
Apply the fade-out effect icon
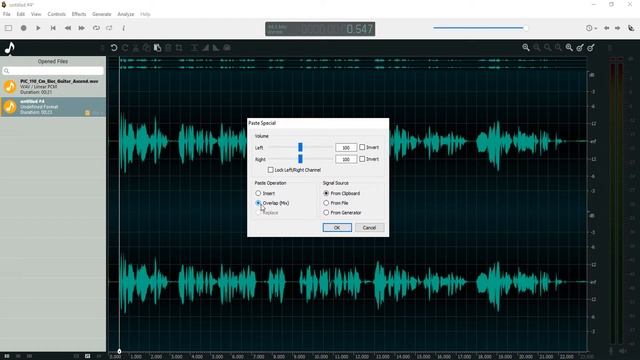(216, 48)
